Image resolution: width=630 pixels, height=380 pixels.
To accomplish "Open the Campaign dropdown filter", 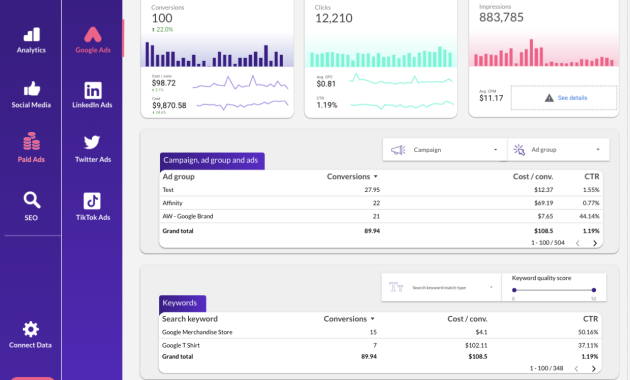I will [445, 150].
